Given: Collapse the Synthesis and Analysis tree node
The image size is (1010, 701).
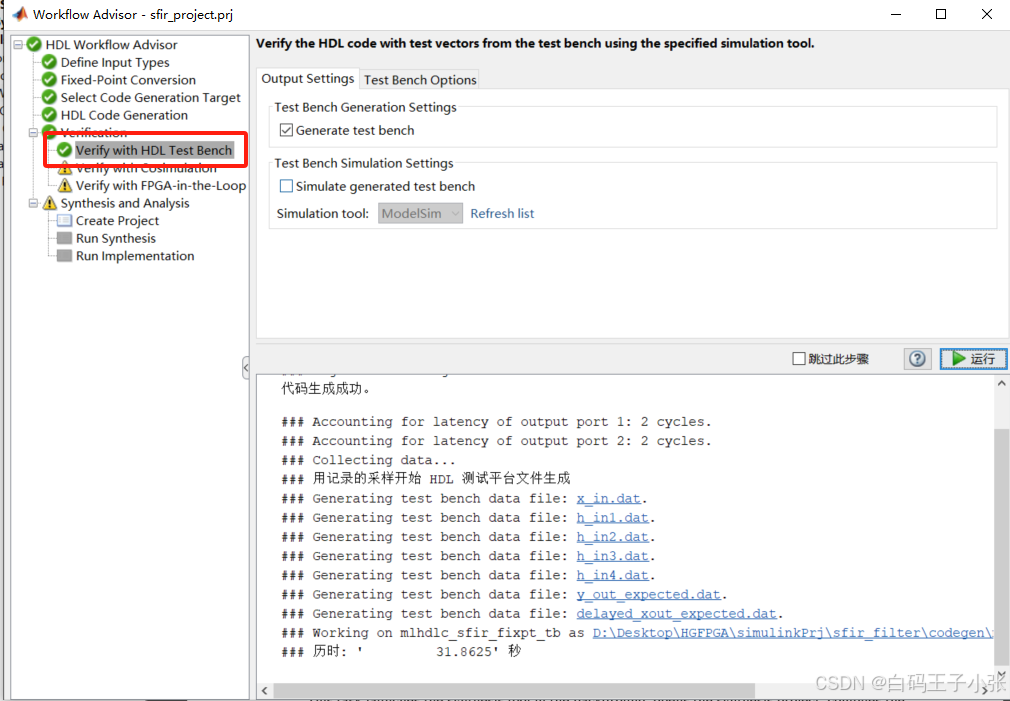Looking at the screenshot, I should pos(33,203).
